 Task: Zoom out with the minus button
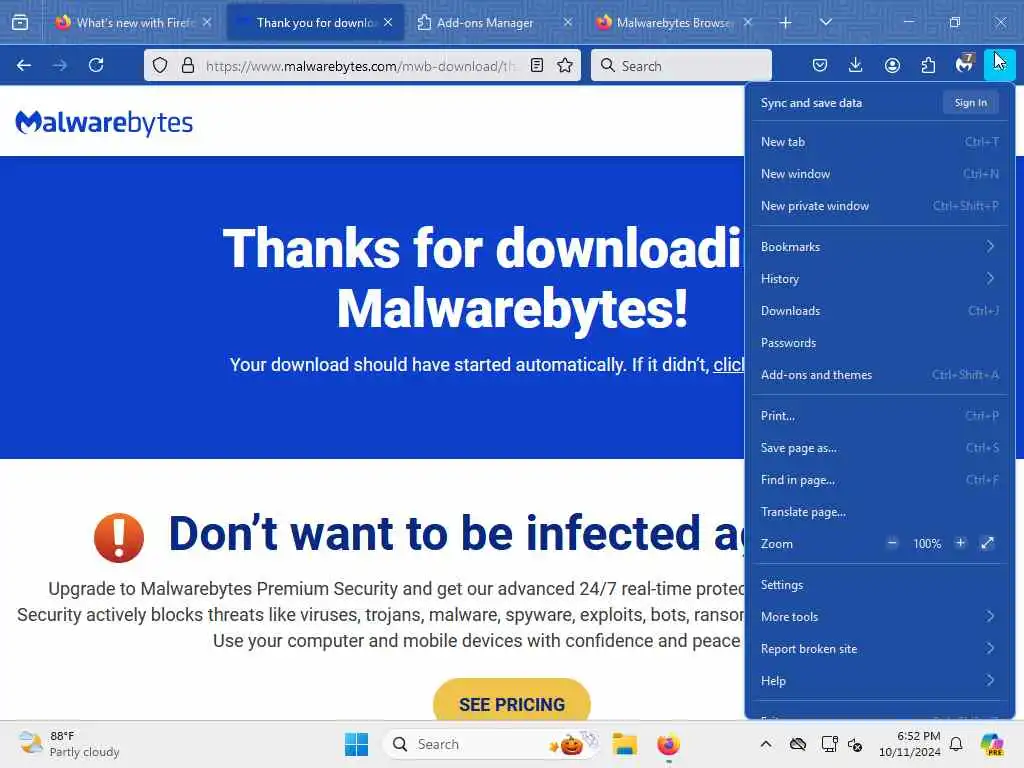coord(892,543)
